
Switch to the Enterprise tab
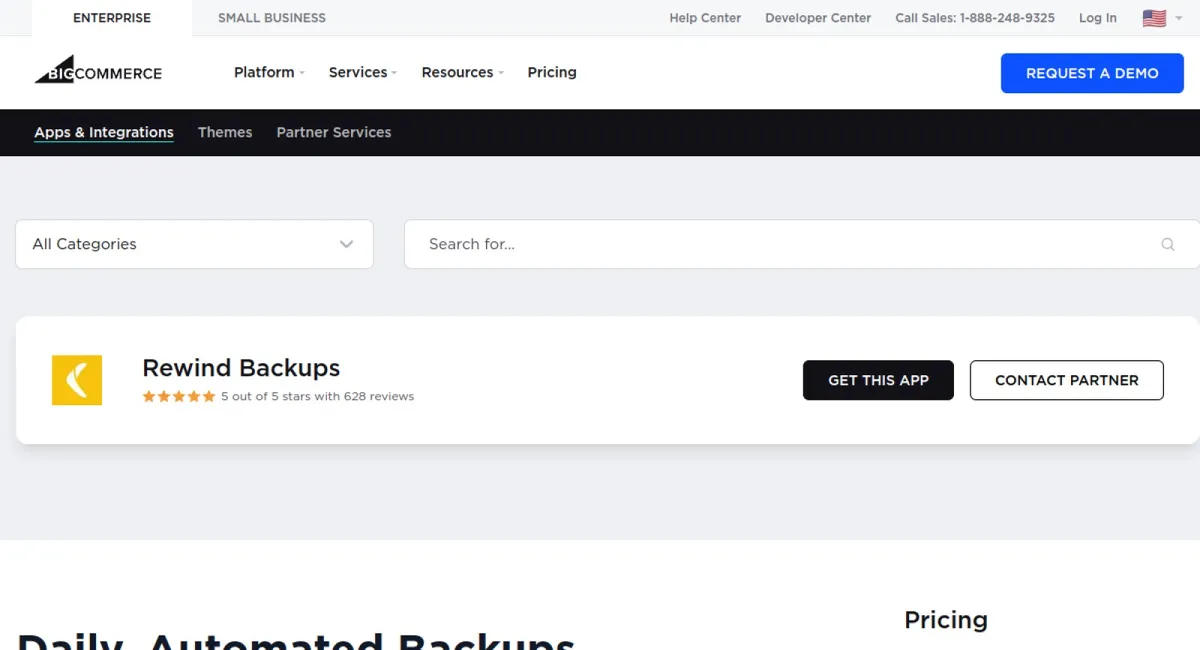click(x=112, y=18)
